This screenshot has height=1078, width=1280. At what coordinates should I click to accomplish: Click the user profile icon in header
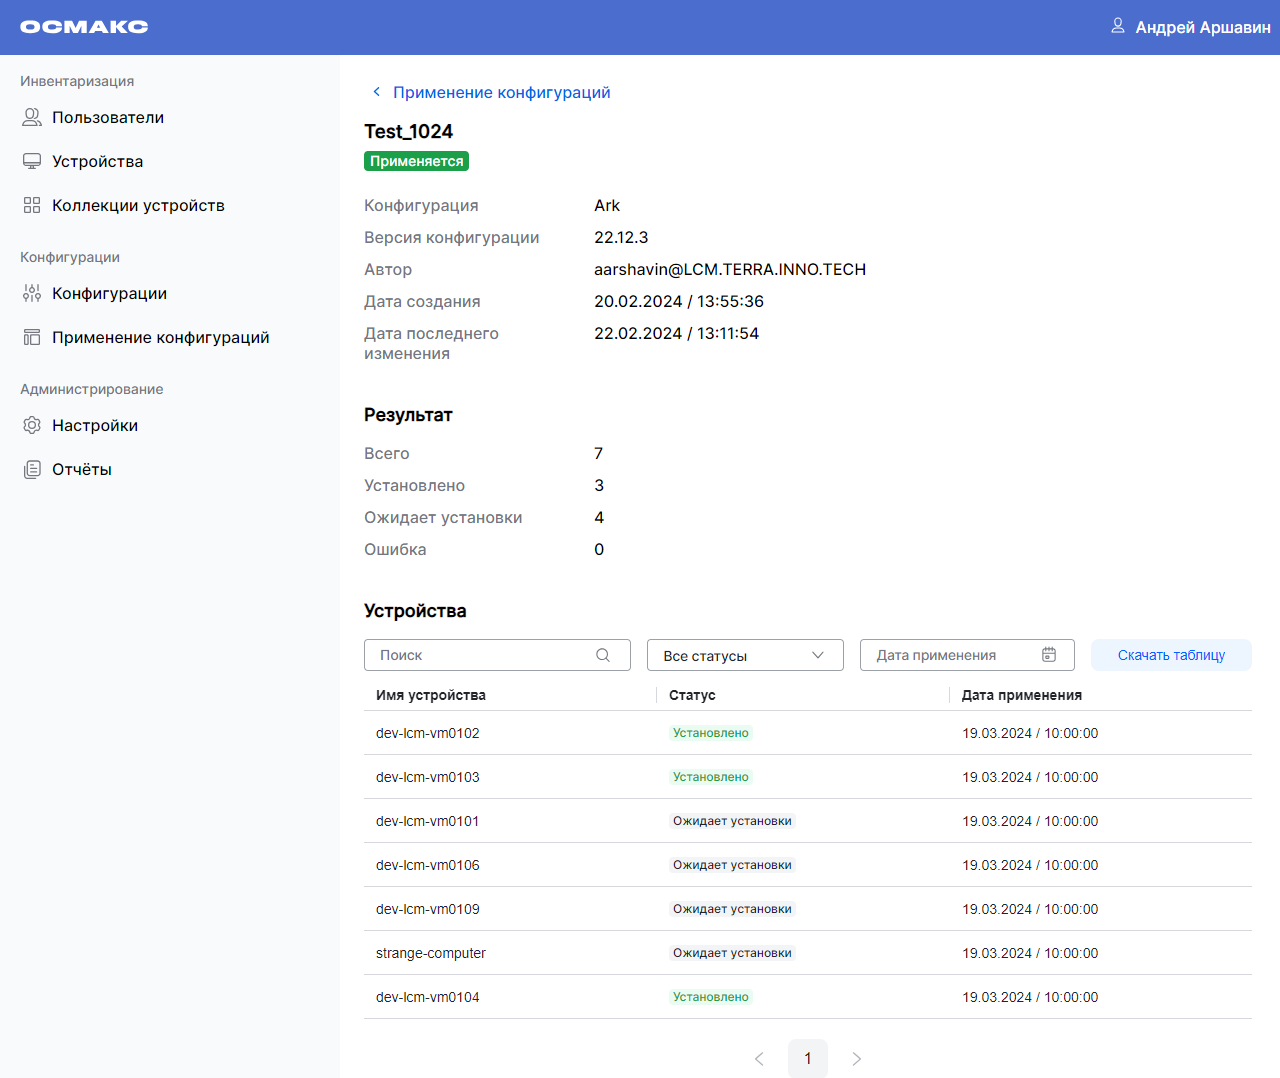click(1118, 26)
